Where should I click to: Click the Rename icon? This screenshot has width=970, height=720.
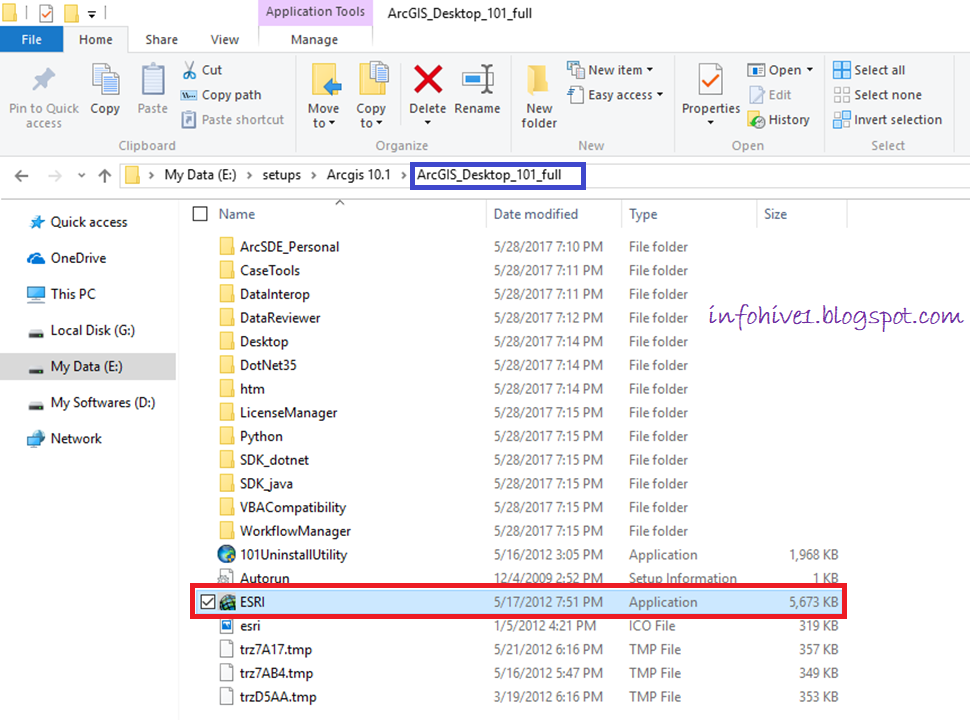tap(478, 79)
